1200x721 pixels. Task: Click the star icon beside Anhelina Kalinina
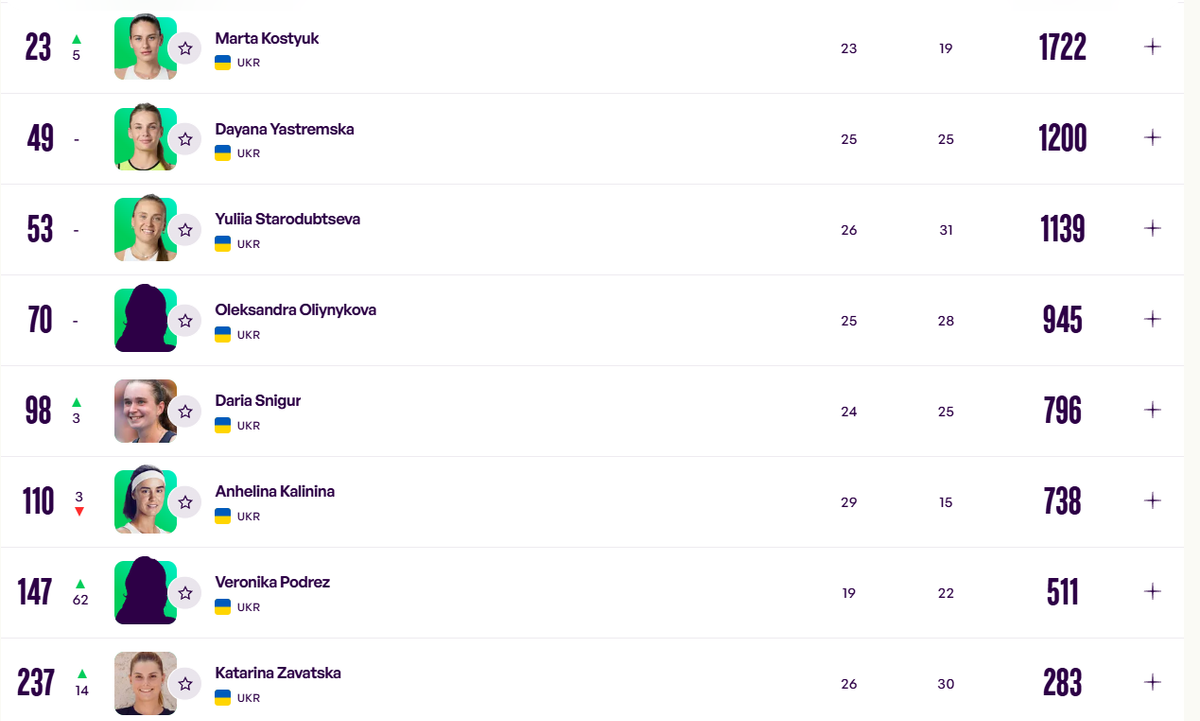185,502
